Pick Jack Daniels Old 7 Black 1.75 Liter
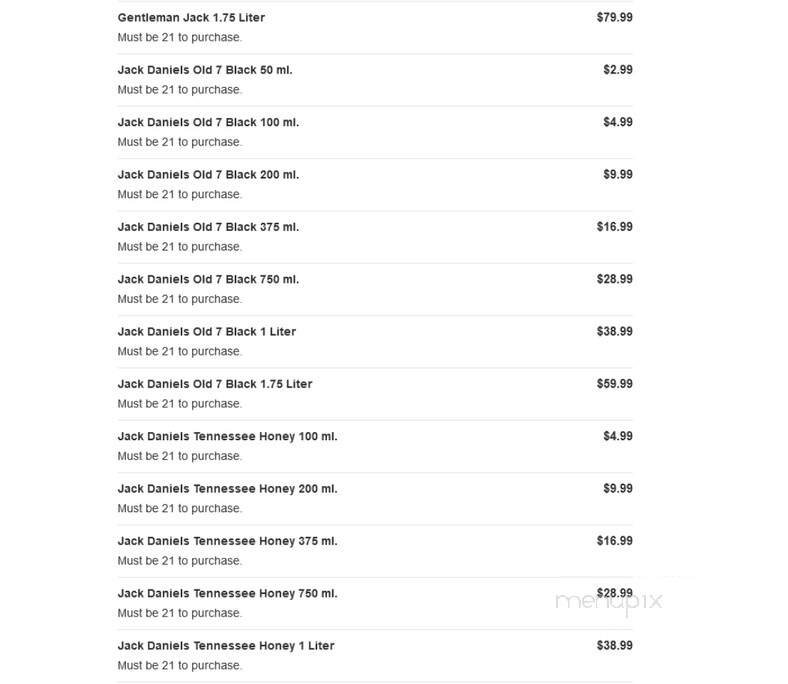This screenshot has width=788, height=684. [214, 384]
